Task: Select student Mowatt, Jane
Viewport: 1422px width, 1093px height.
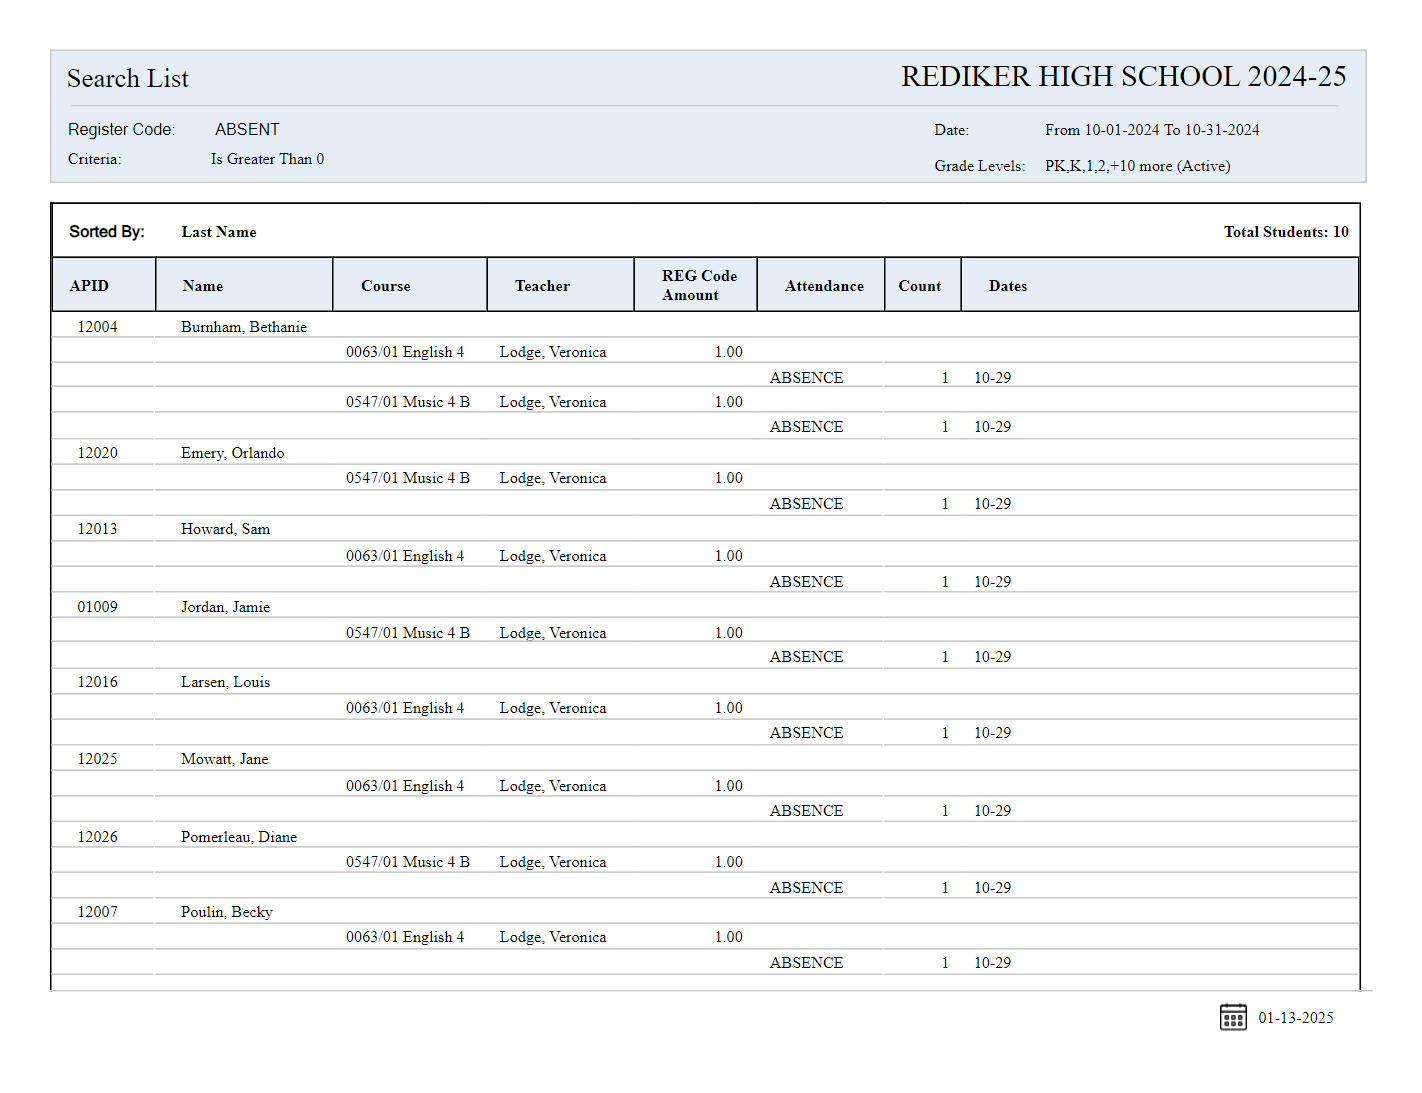Action: tap(225, 759)
